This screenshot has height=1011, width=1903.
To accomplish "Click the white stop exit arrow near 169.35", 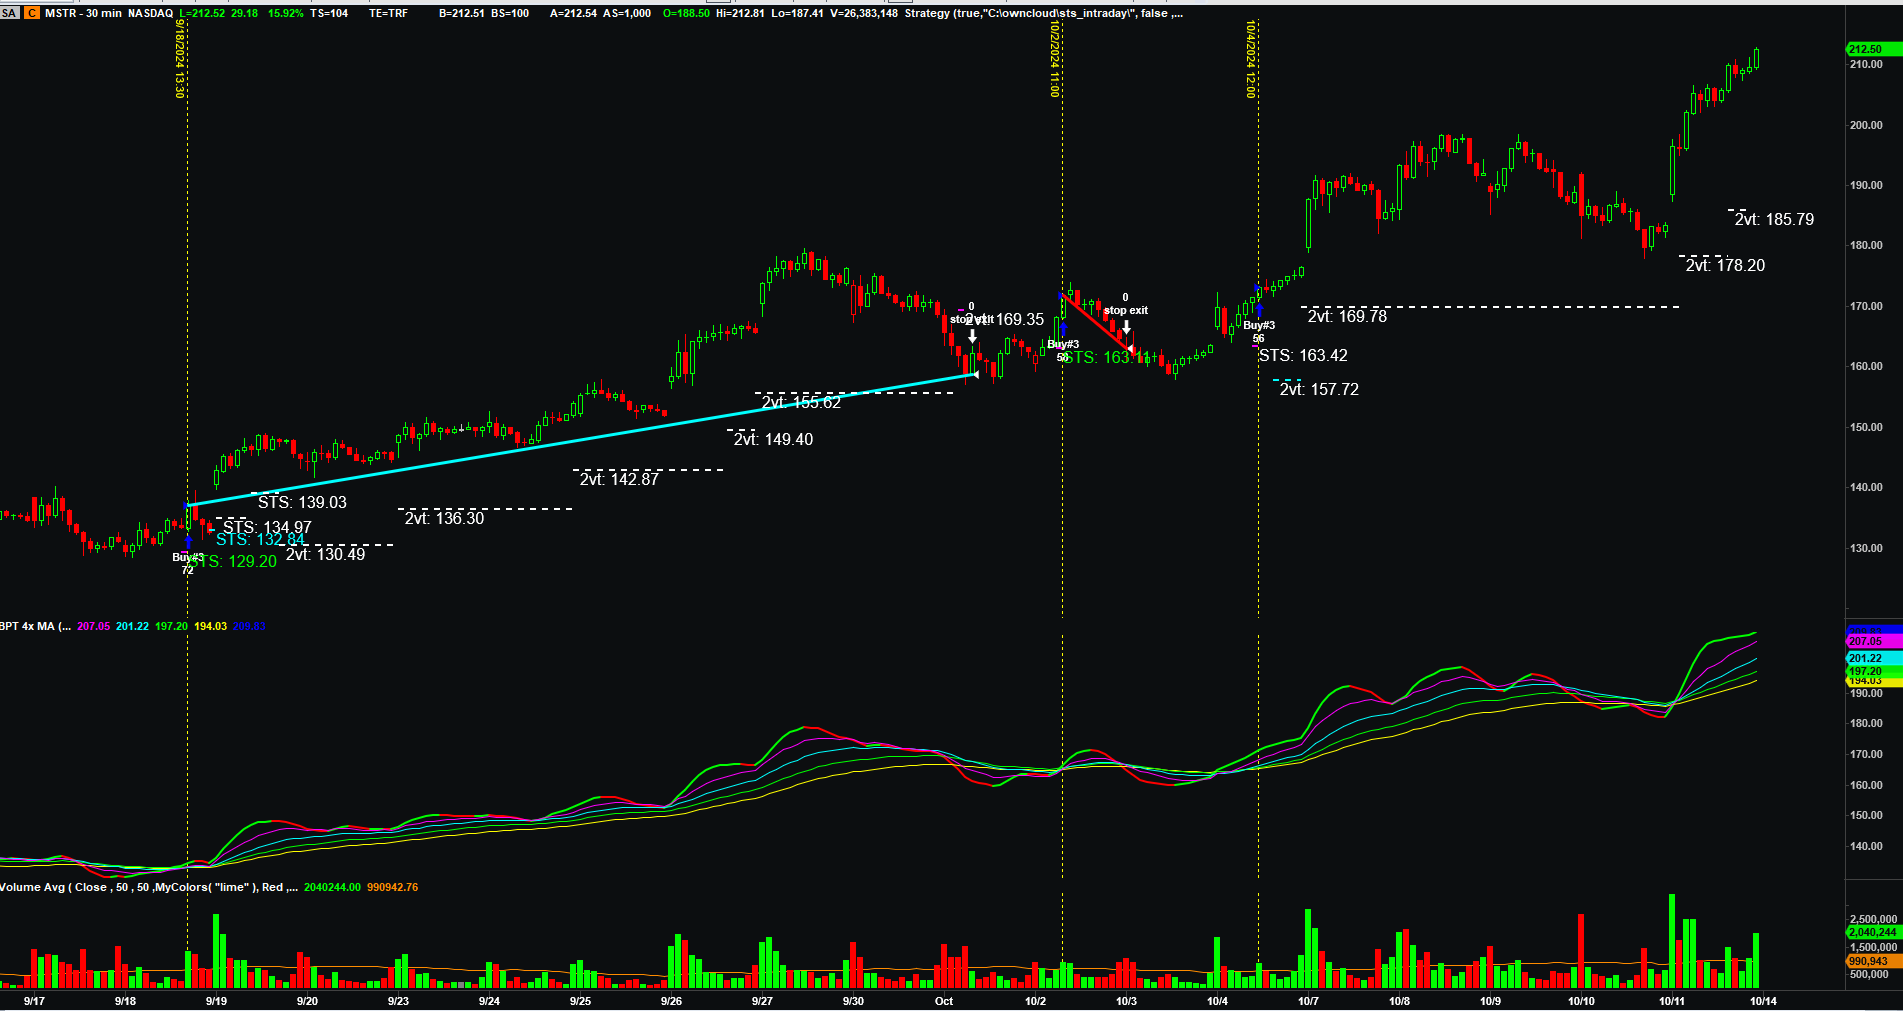I will pyautogui.click(x=972, y=337).
